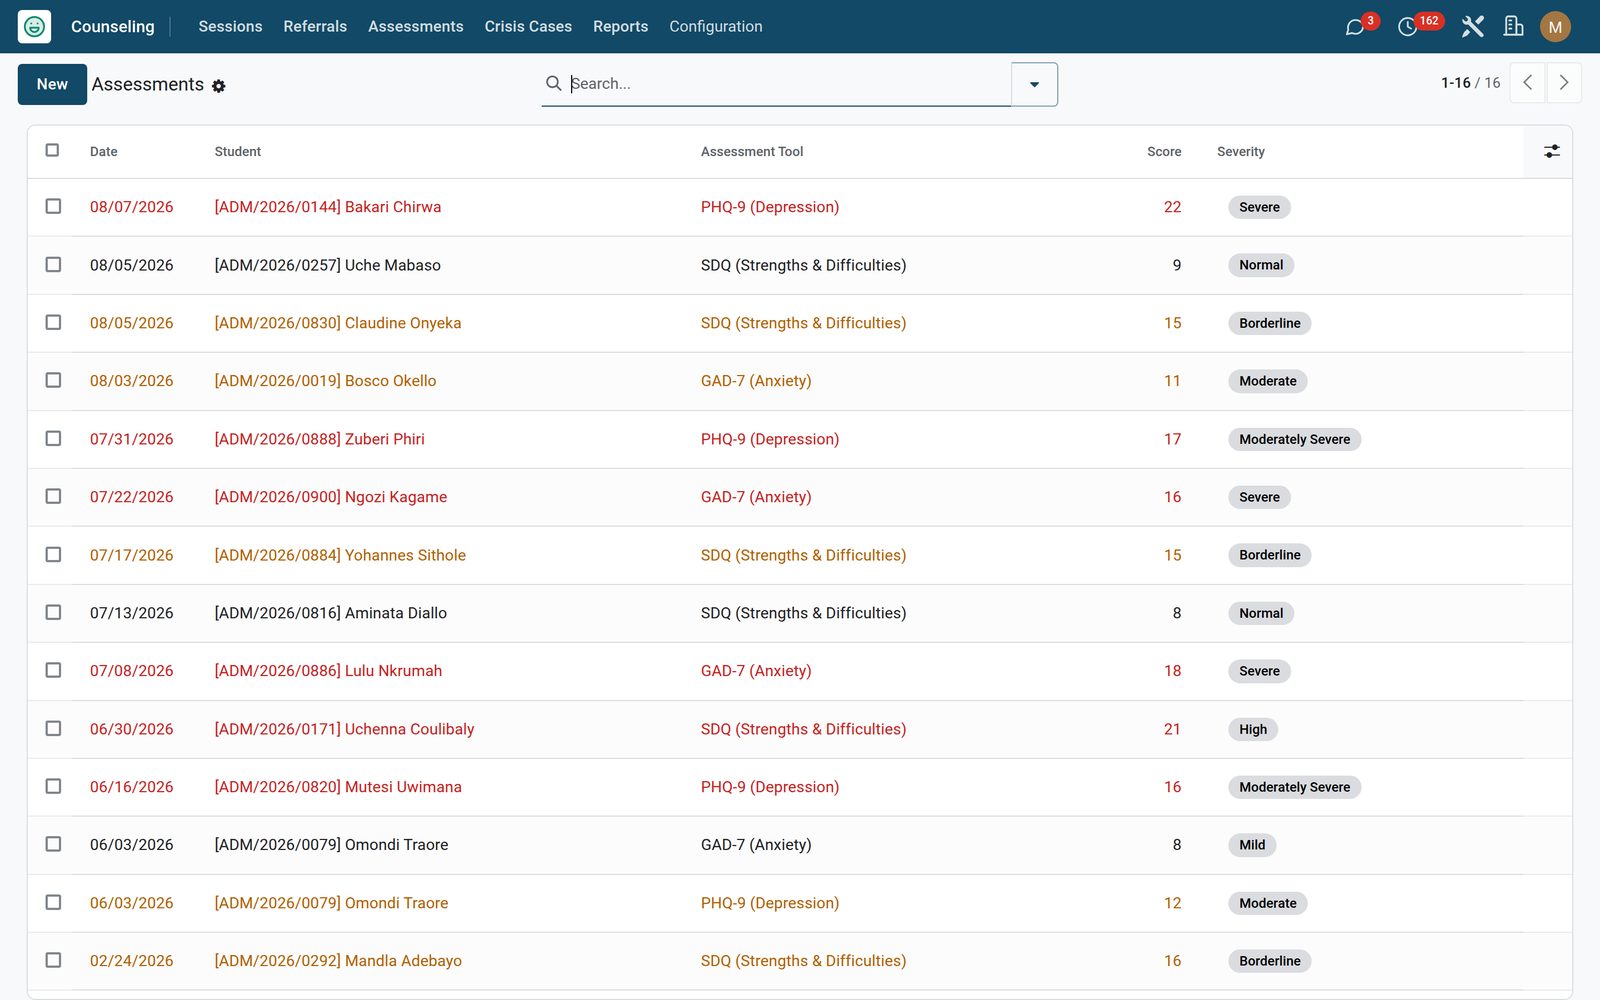The height and width of the screenshot is (1000, 1600).
Task: Check the Bakari Chirwa row checkbox
Action: click(x=53, y=206)
